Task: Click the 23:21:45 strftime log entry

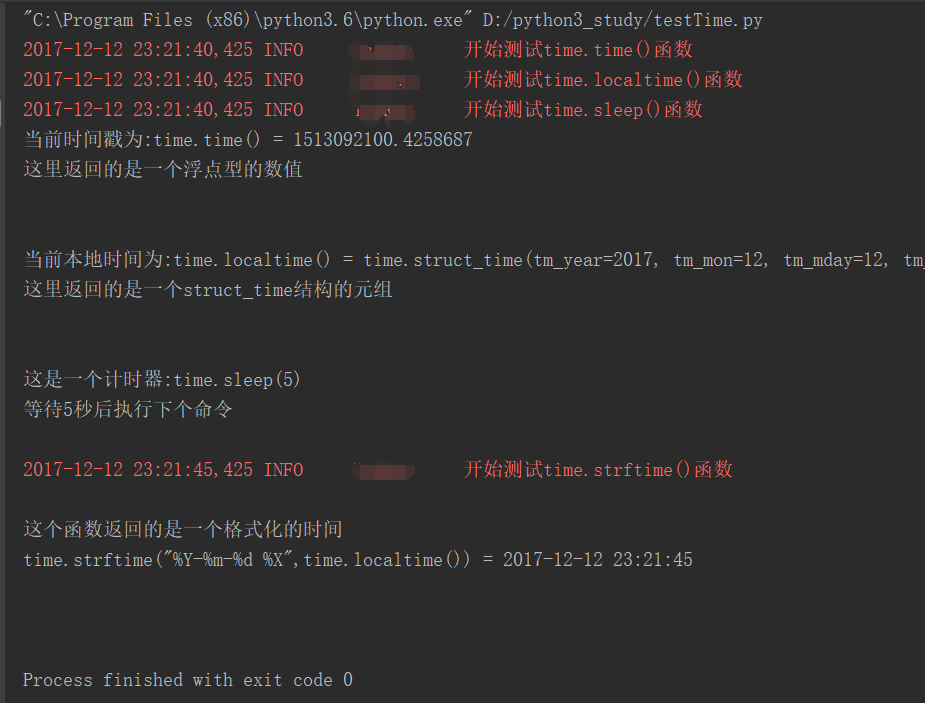Action: click(x=378, y=470)
